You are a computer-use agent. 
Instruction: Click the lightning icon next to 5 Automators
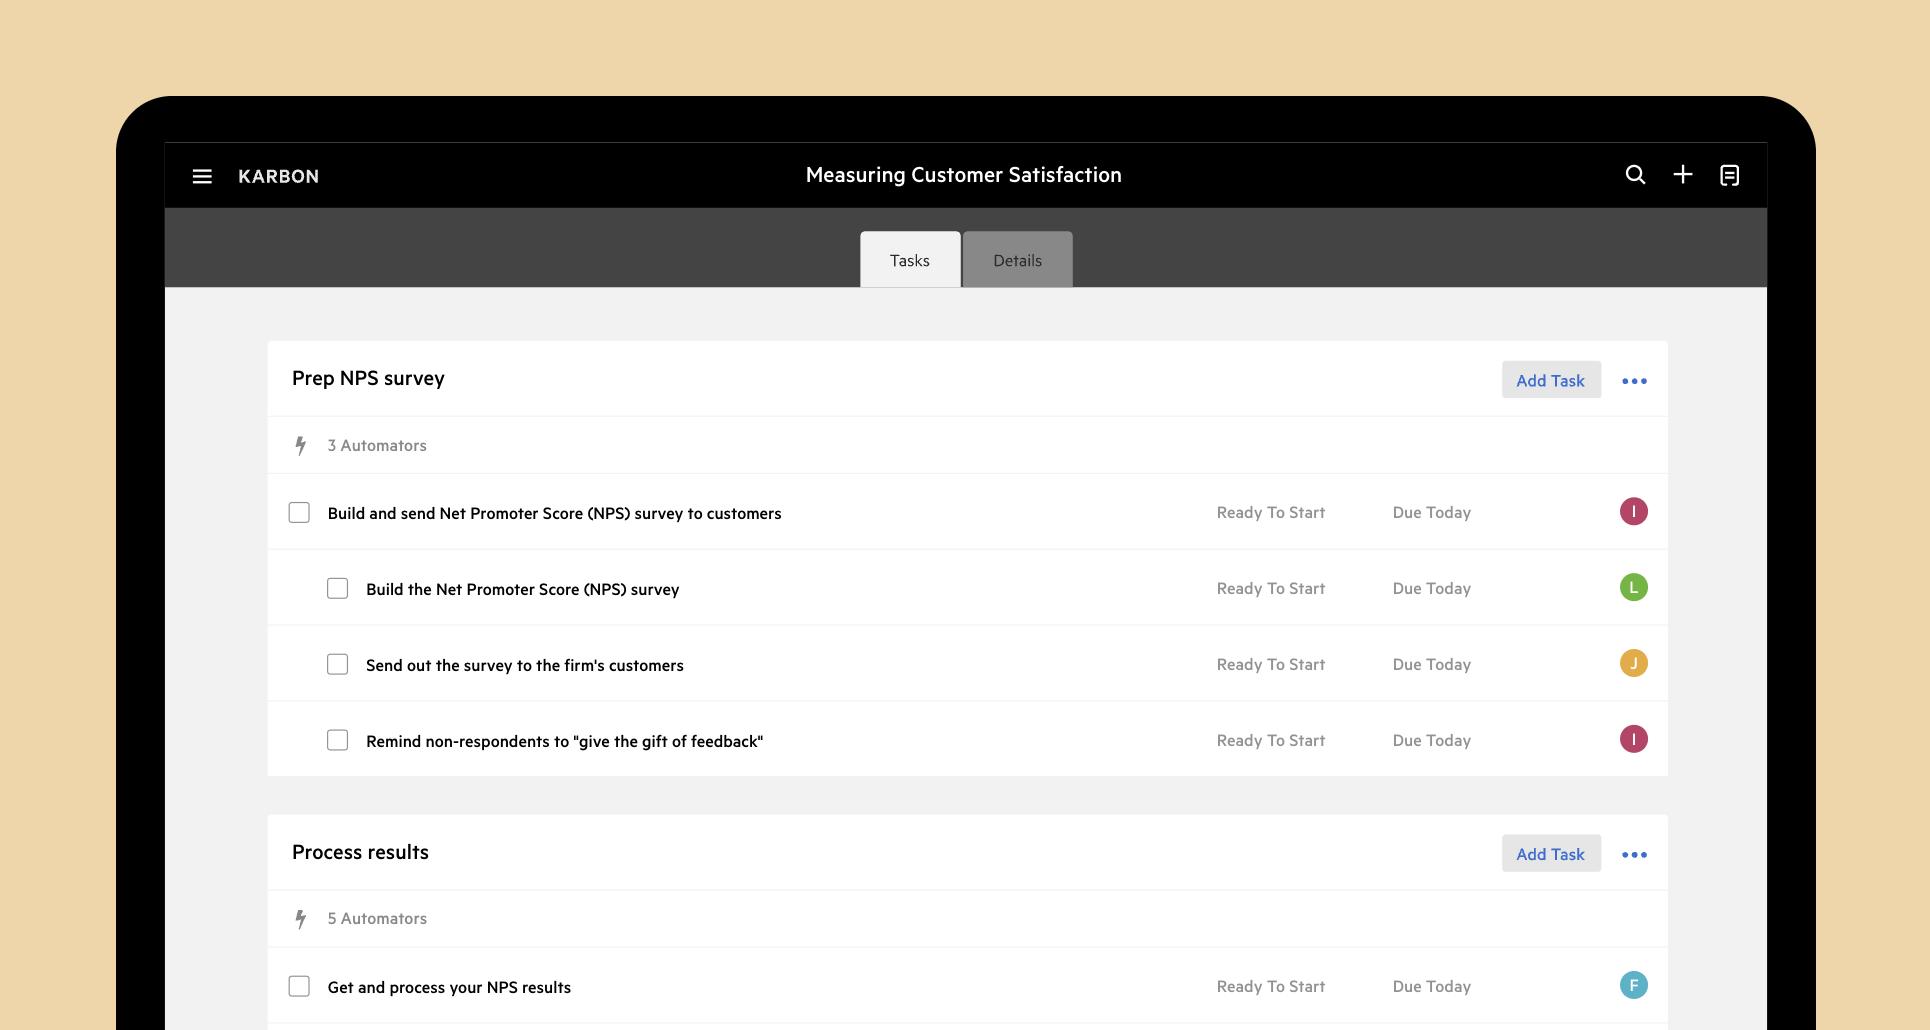click(300, 918)
